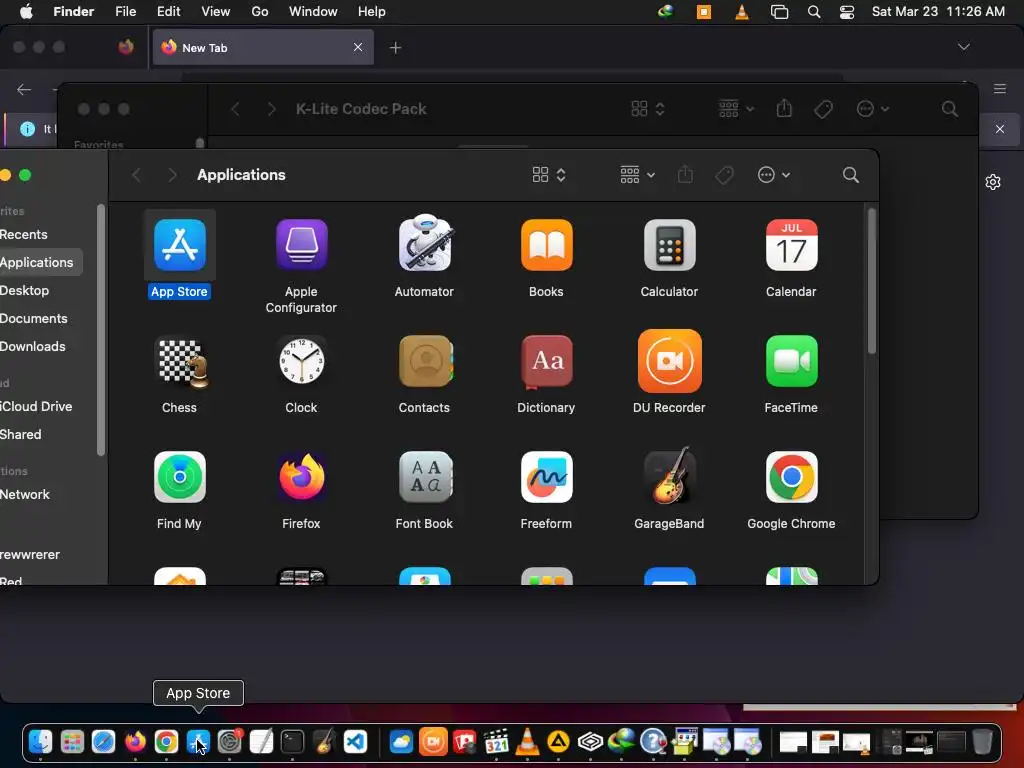1024x768 pixels.
Task: Open the Group By dropdown in Applications
Action: [637, 174]
